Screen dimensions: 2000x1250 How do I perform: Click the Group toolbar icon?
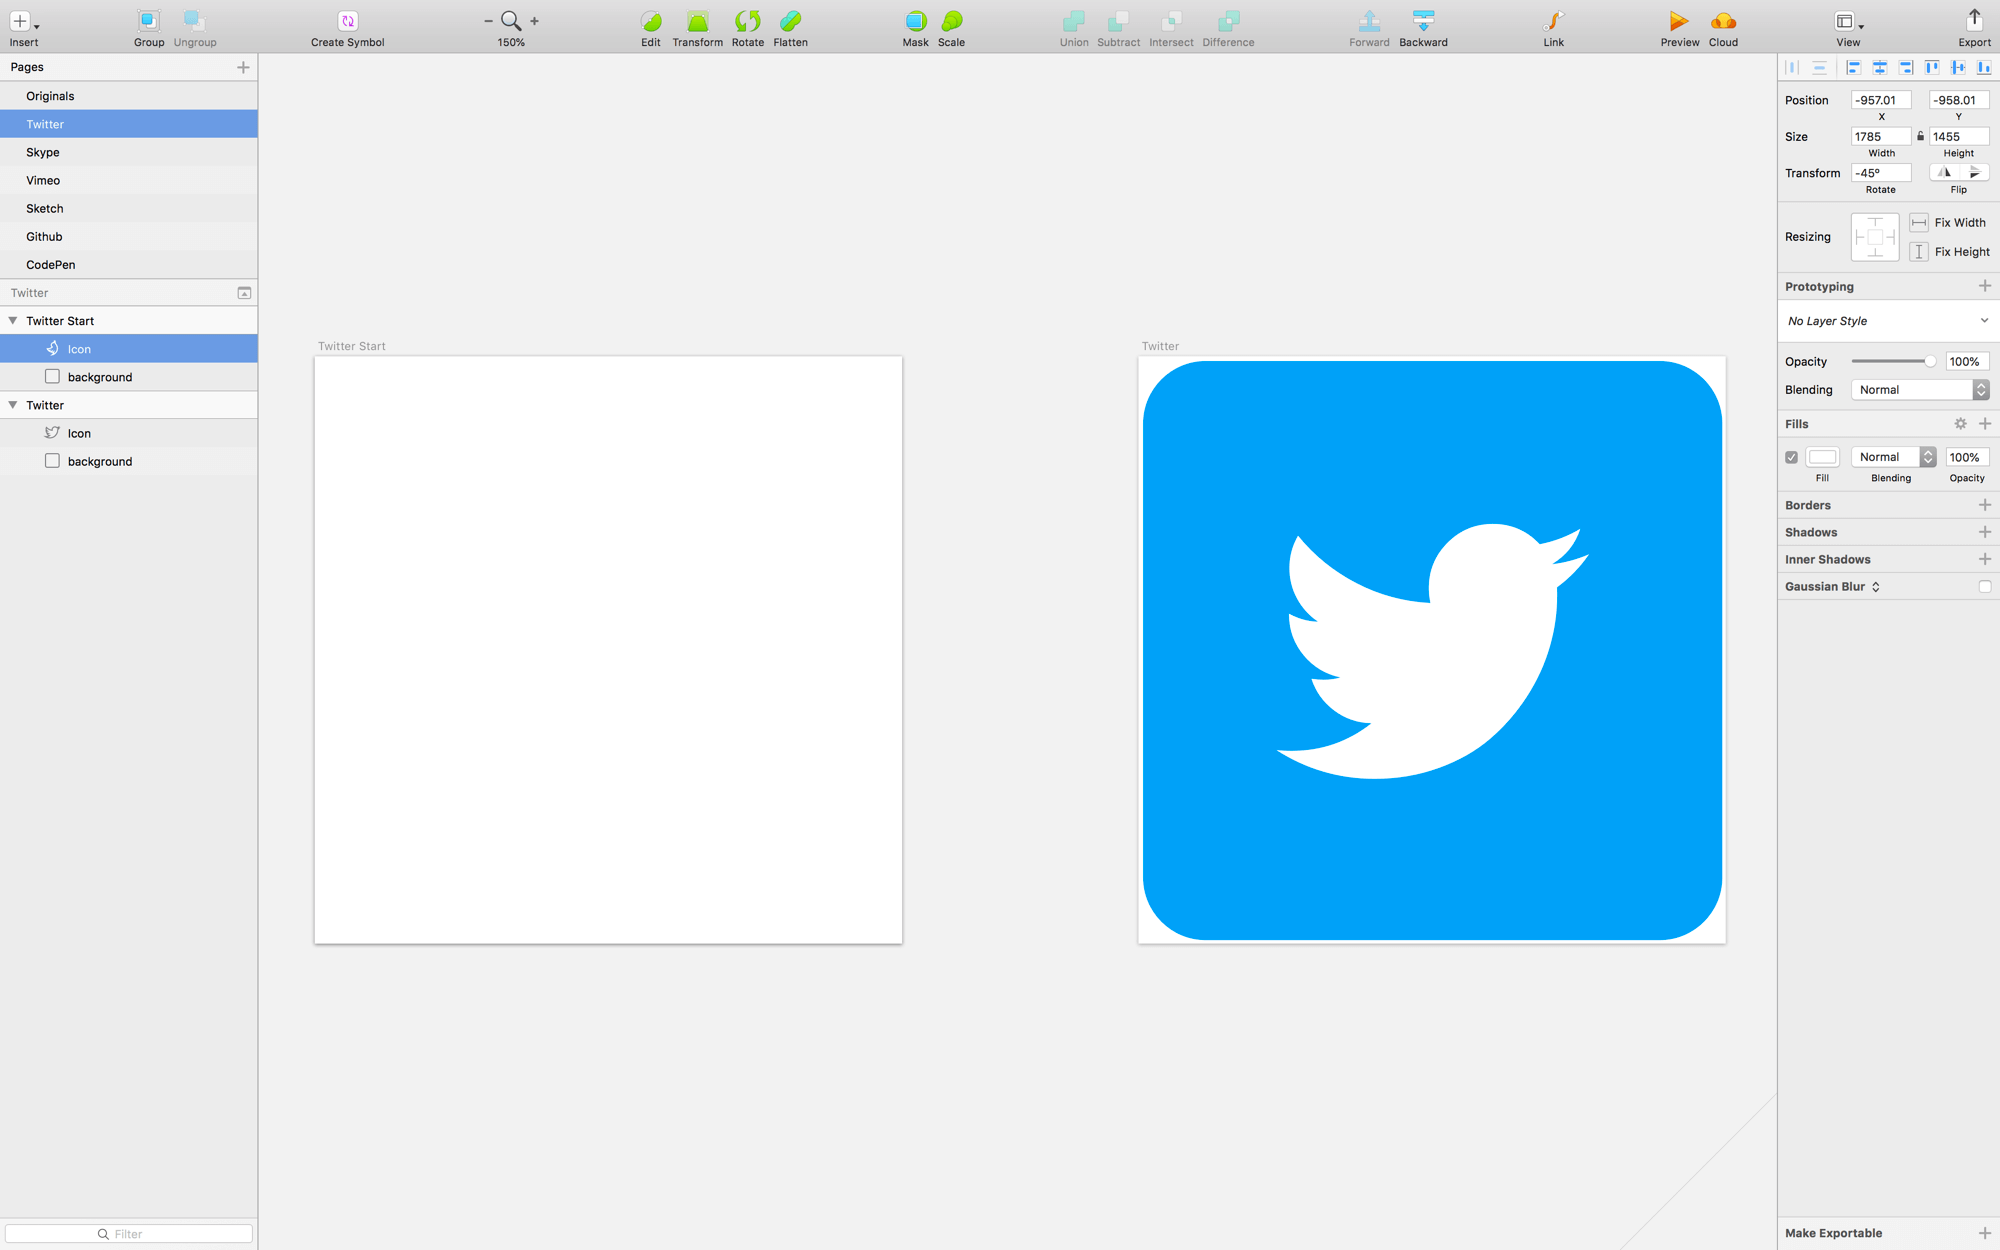(x=148, y=21)
